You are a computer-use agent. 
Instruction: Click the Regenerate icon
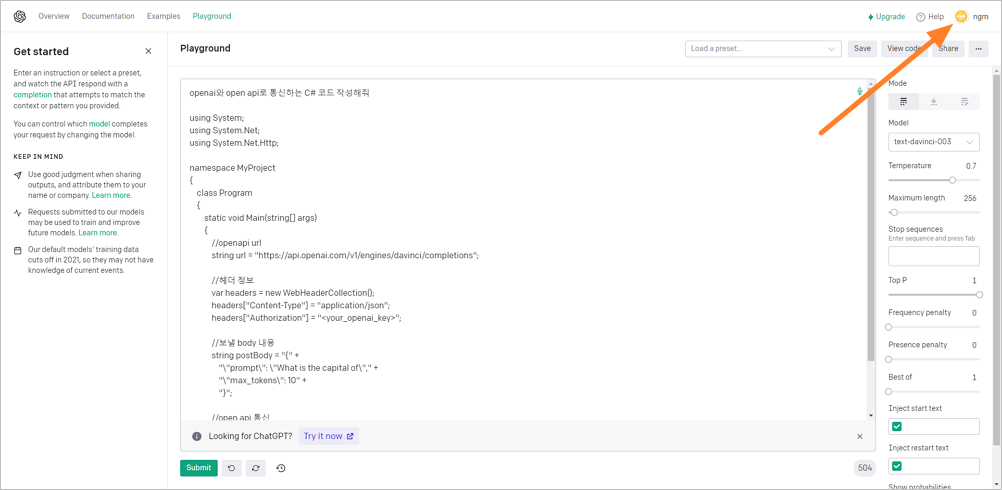click(x=255, y=468)
